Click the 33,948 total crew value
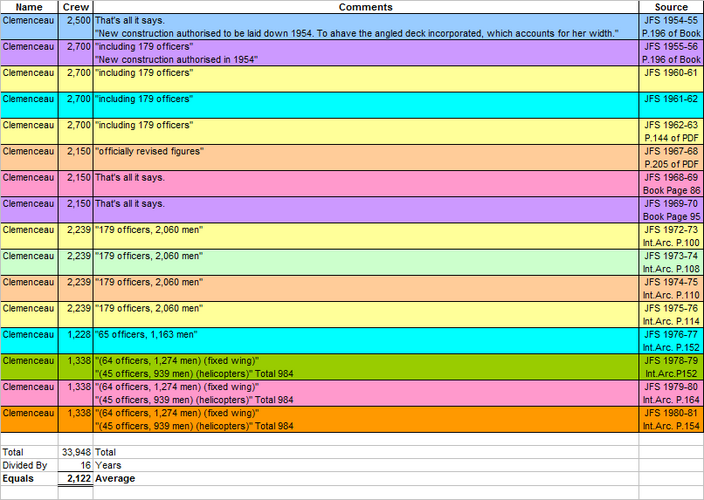The width and height of the screenshot is (704, 500). 76,452
